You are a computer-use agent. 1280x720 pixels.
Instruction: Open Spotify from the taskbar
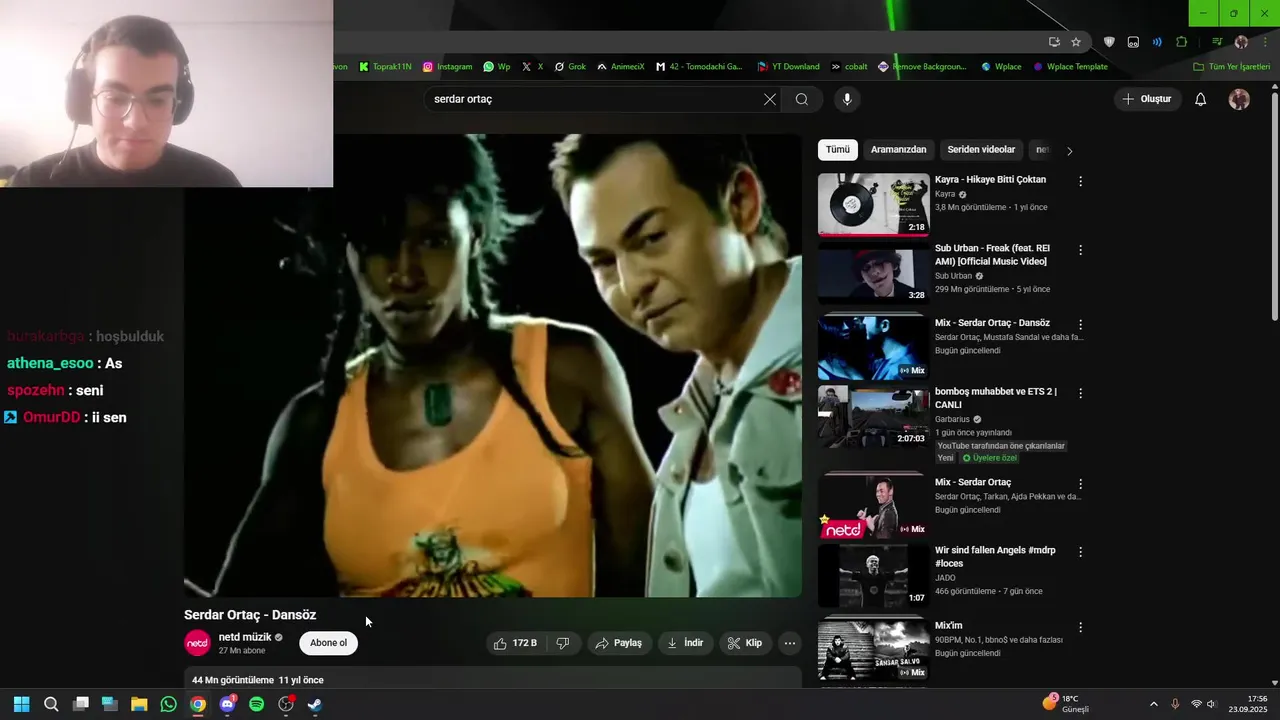[256, 704]
